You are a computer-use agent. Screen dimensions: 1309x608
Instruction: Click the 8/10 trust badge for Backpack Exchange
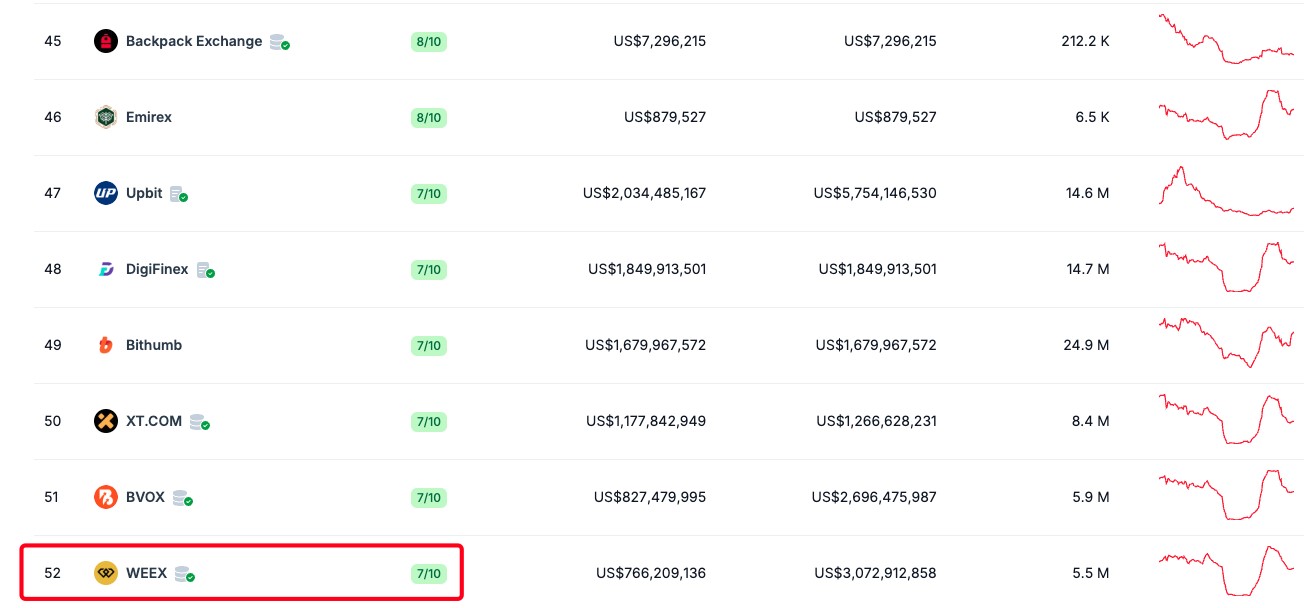click(428, 42)
